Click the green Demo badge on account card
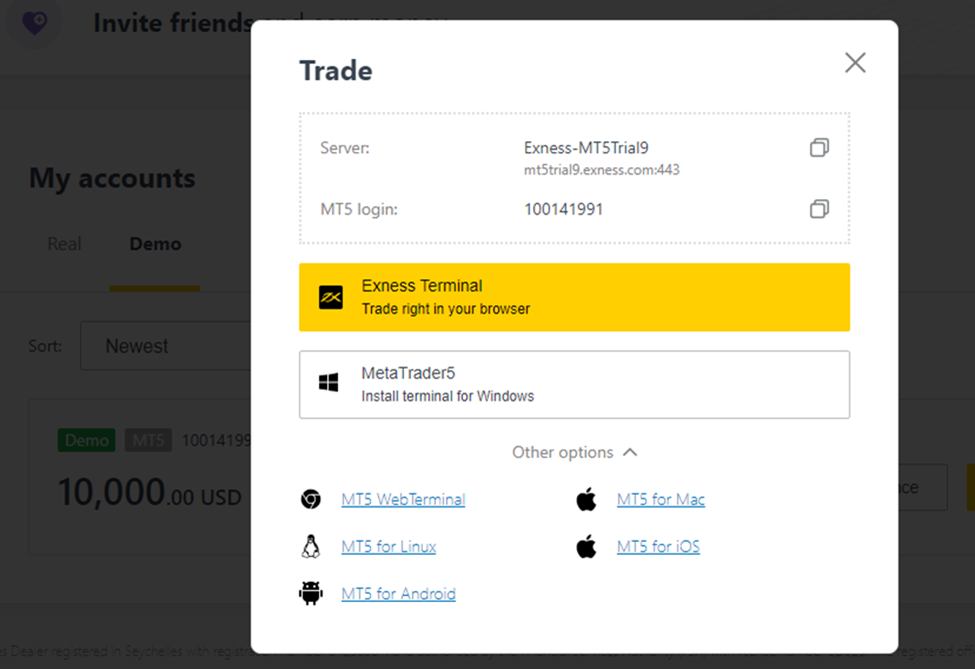 86,440
